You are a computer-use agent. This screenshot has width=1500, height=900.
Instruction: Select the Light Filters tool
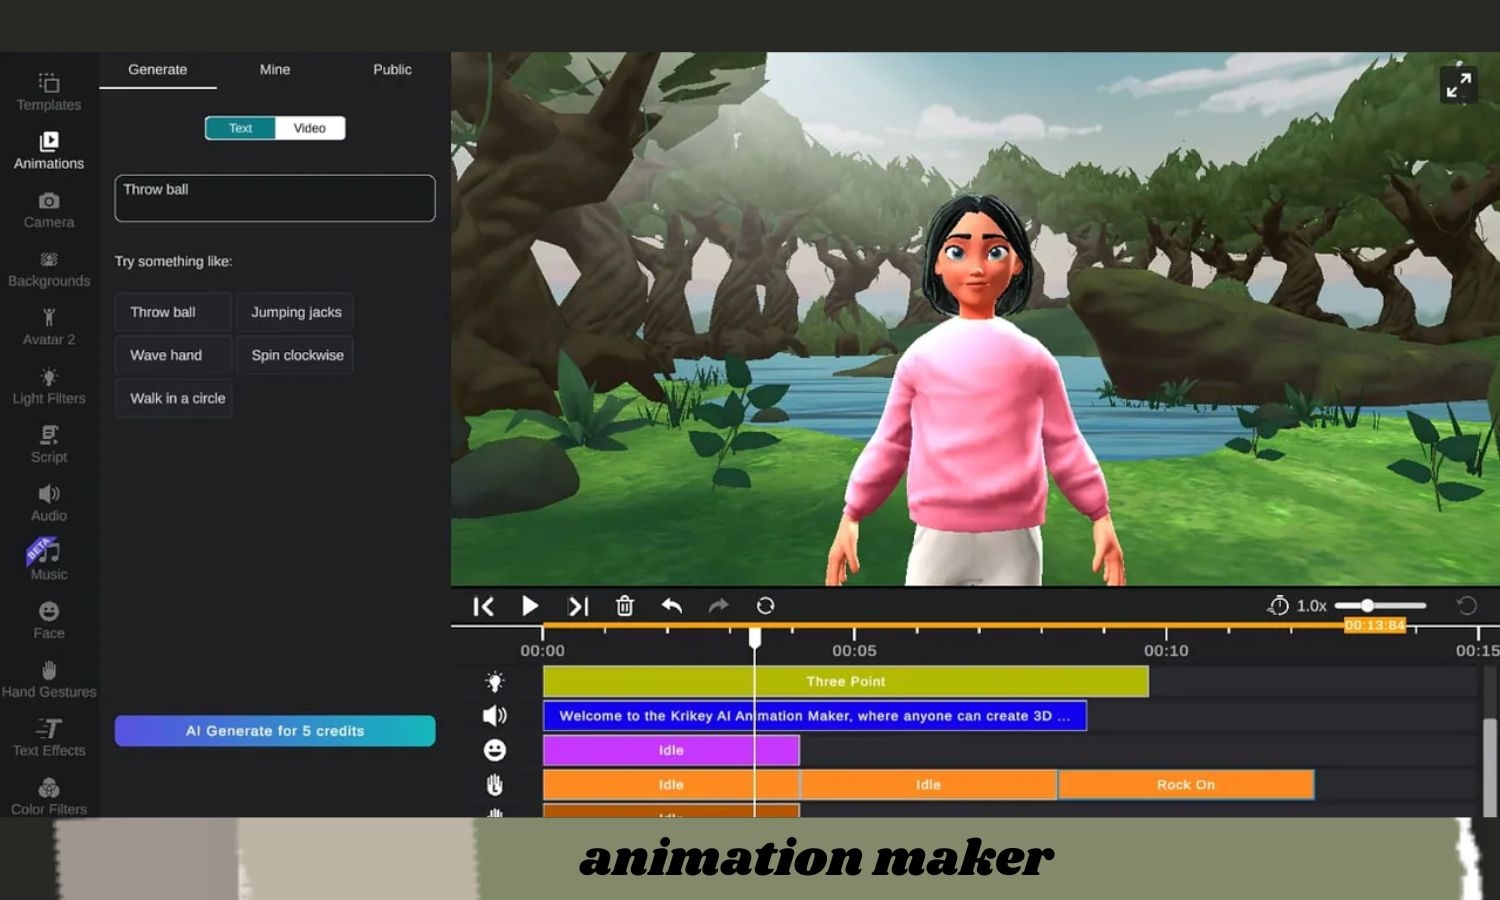coord(48,385)
